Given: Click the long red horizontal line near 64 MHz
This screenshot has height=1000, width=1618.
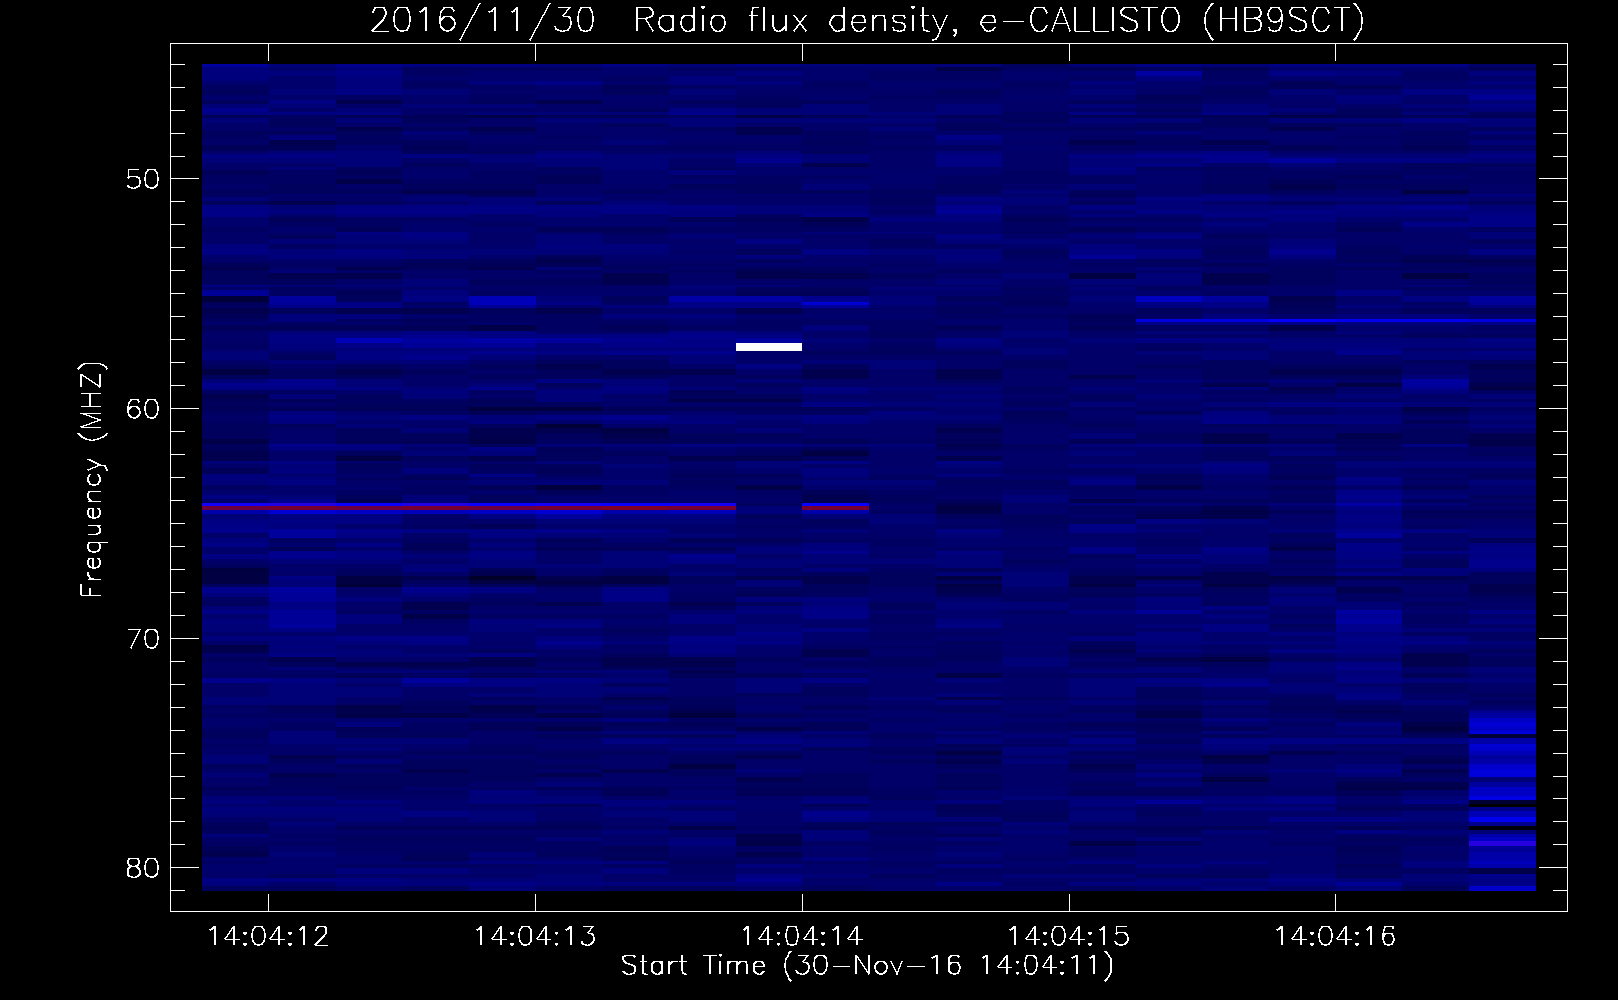Looking at the screenshot, I should point(469,507).
